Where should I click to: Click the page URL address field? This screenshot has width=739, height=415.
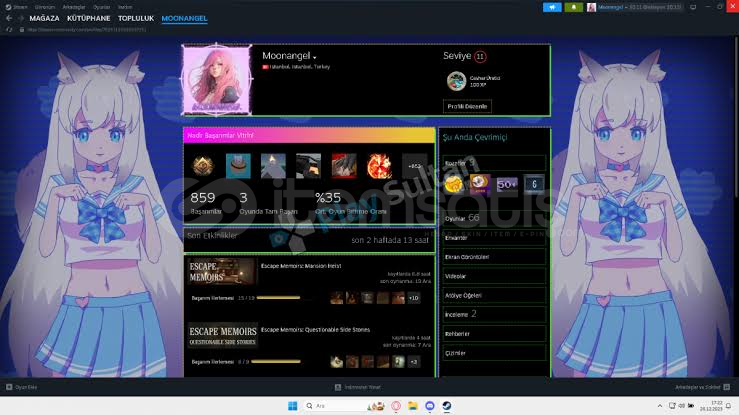86,29
